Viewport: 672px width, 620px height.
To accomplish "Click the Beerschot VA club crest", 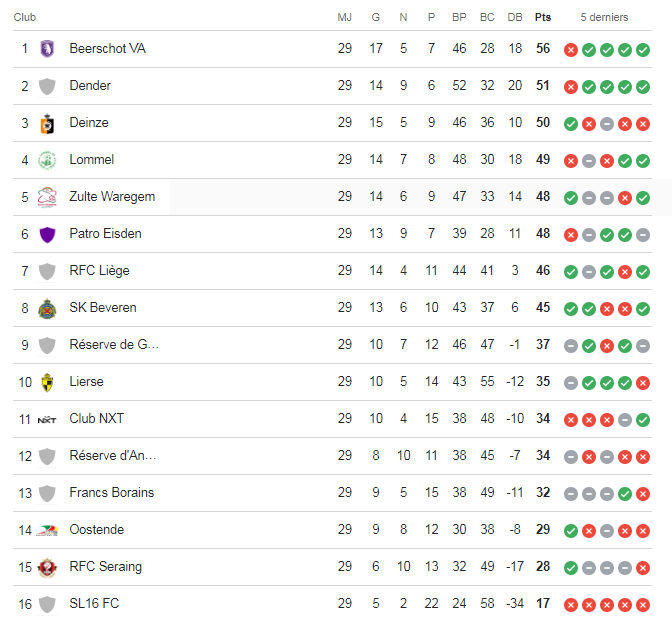I will coord(46,49).
